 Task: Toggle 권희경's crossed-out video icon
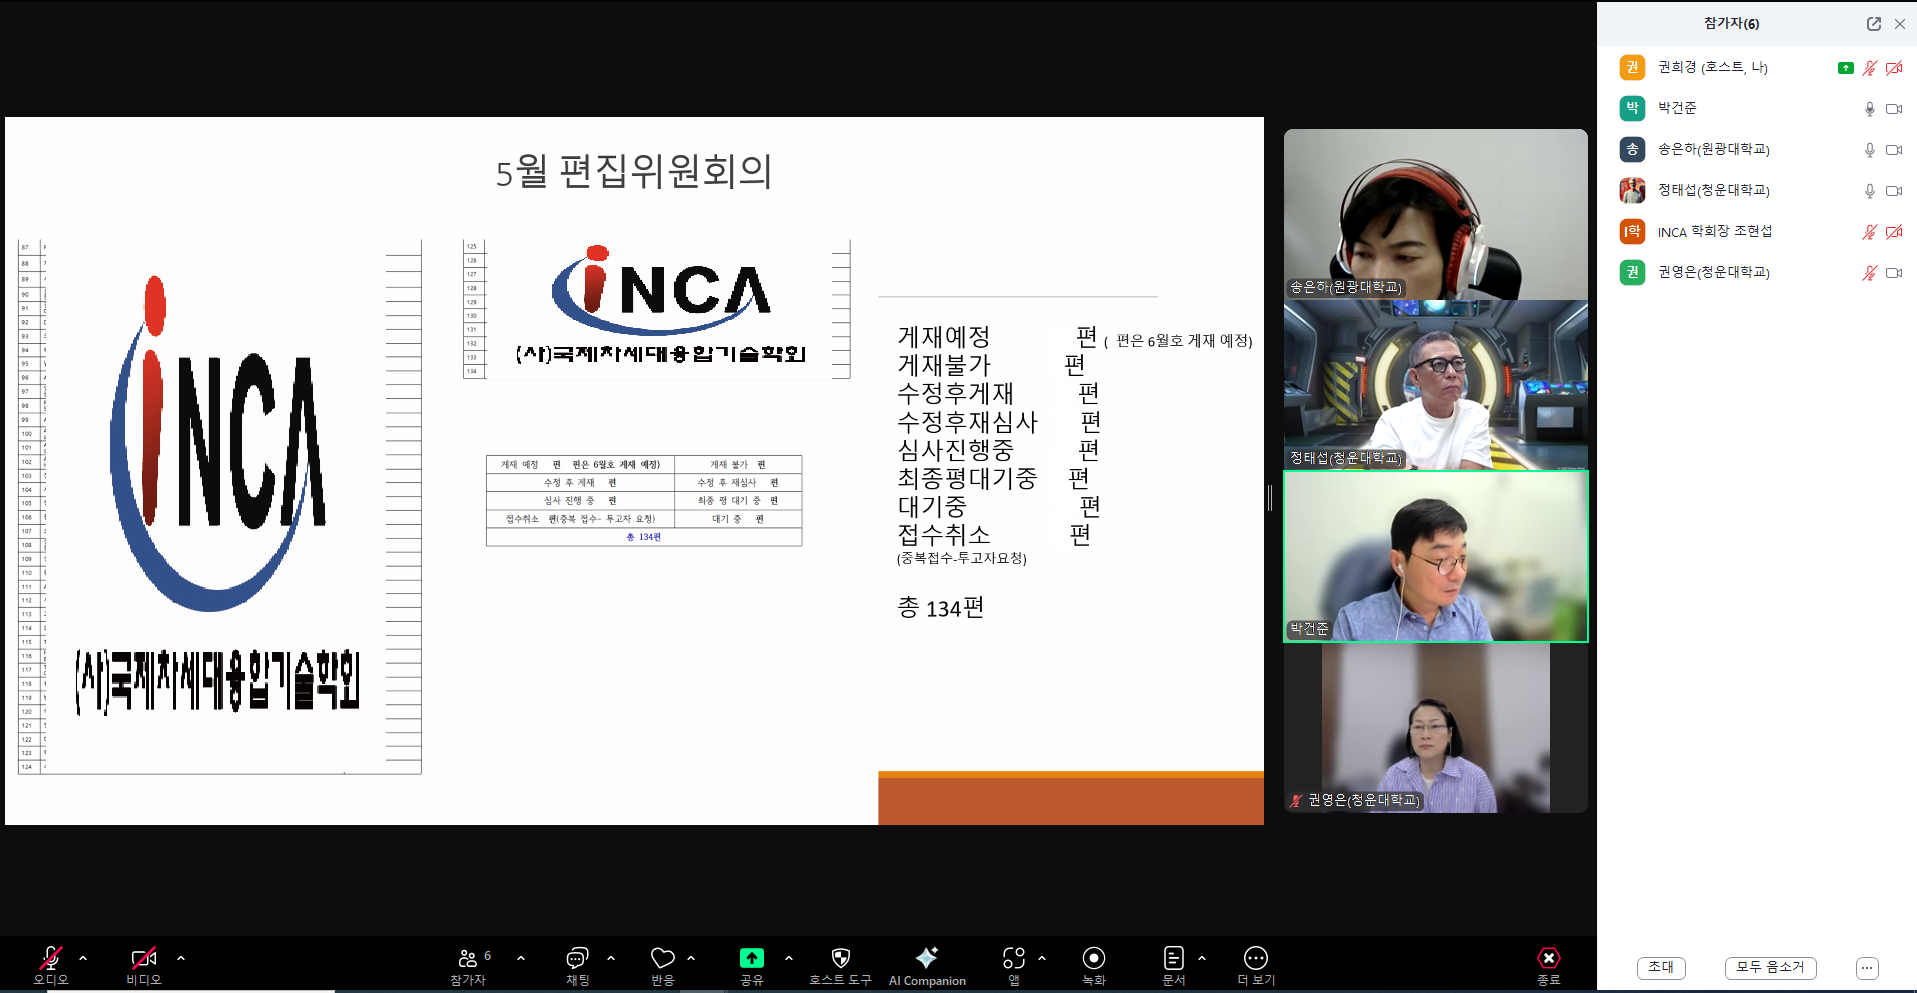pos(1894,68)
